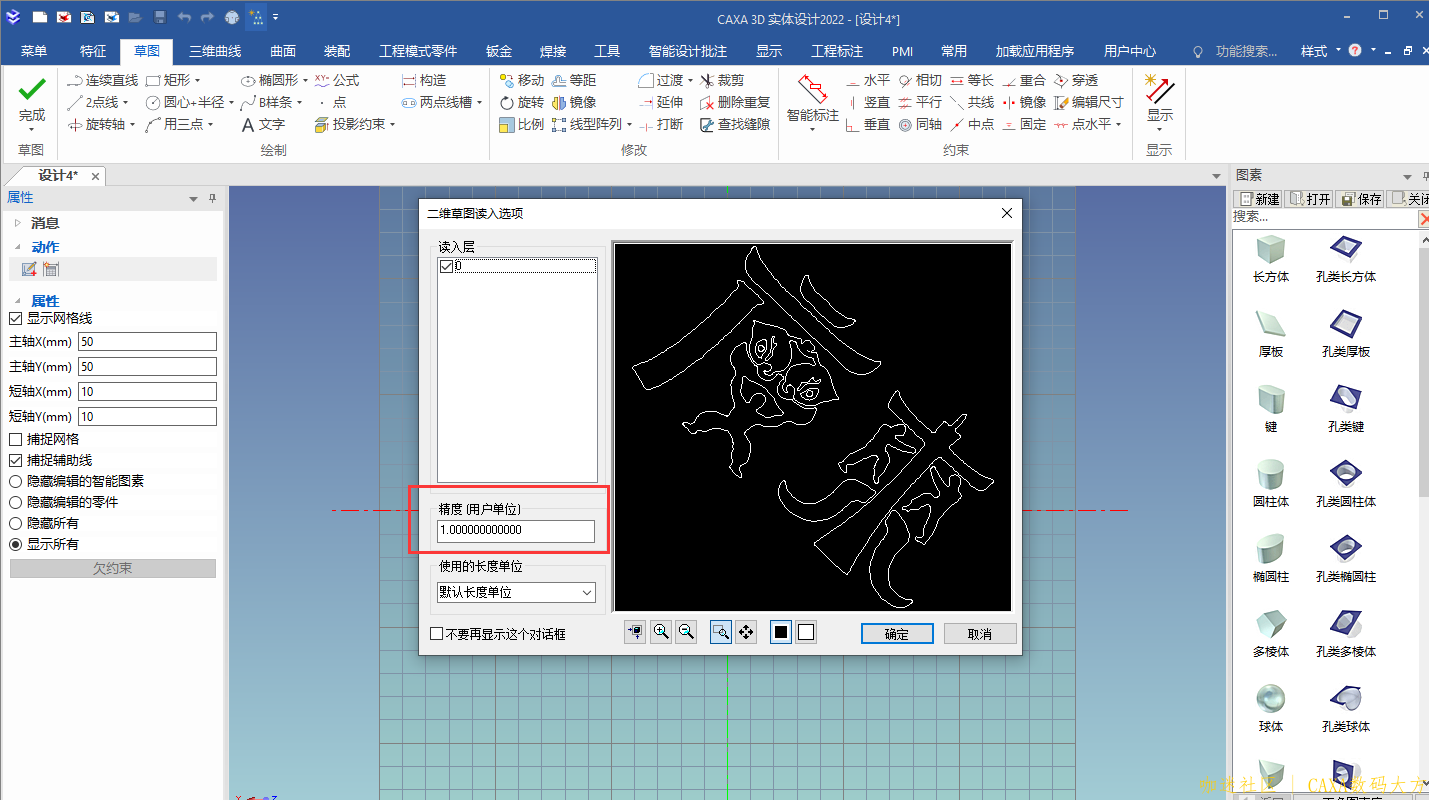Switch to the 钣金 ribbon tab
Screen dimensions: 1429x800
pyautogui.click(x=497, y=51)
